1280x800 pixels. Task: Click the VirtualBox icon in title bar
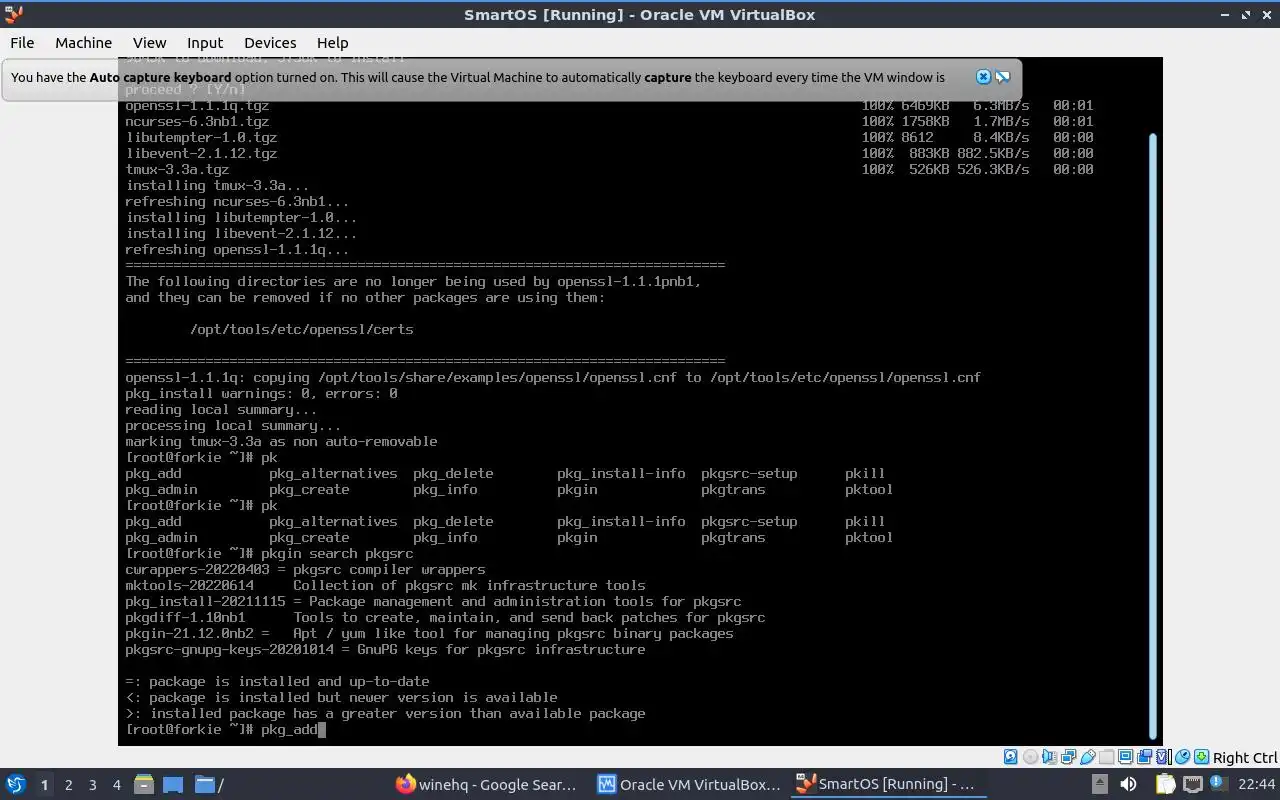pos(13,14)
